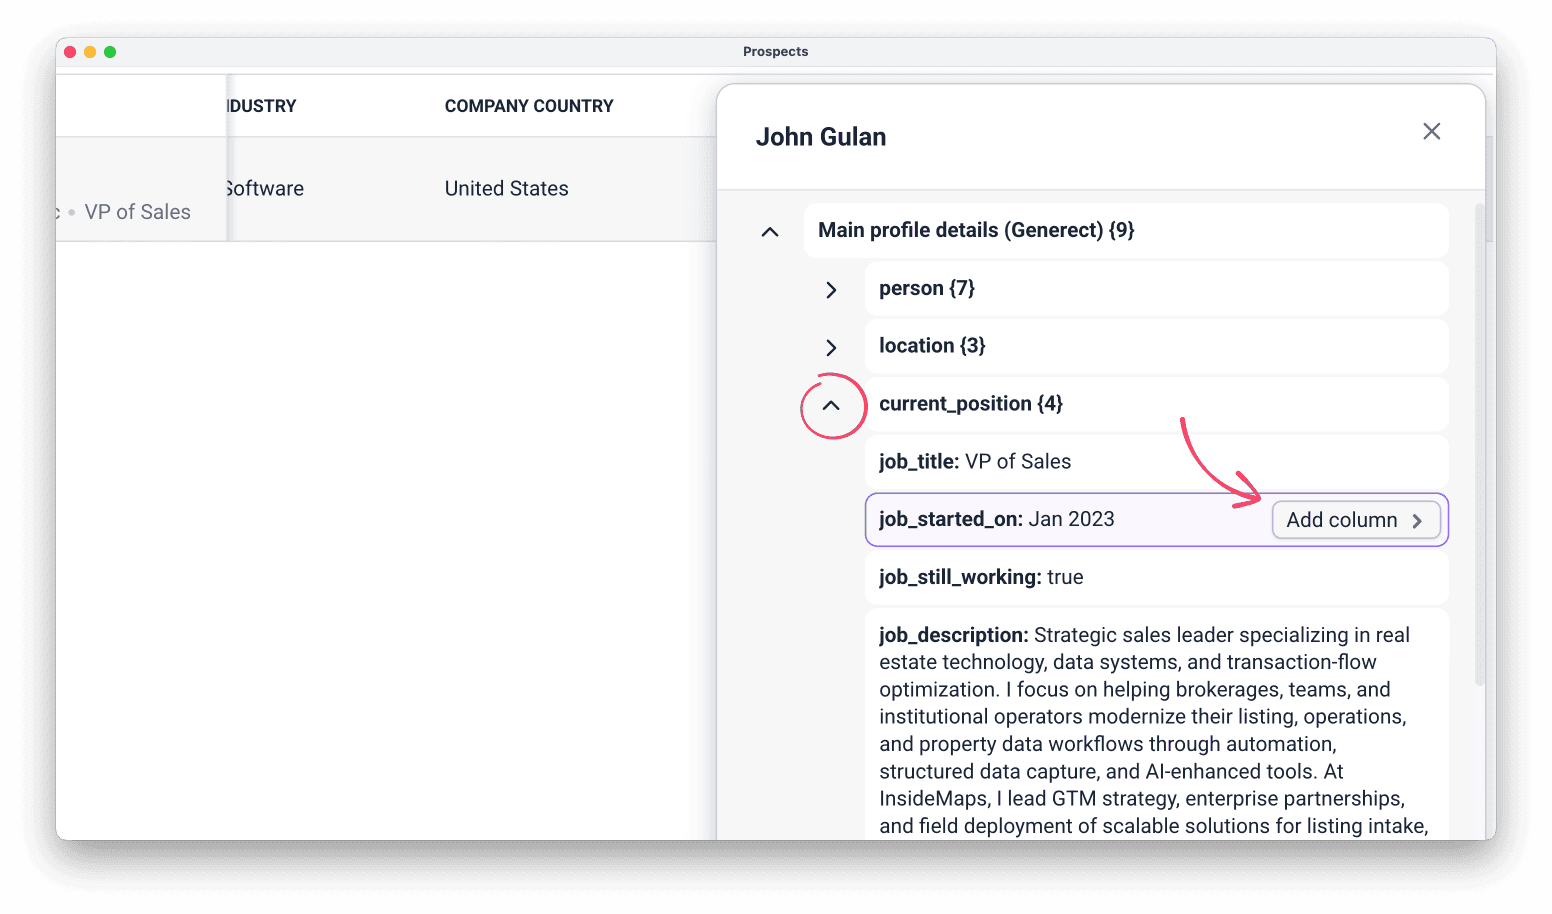This screenshot has height=914, width=1552.
Task: Collapse the current_position {4} node
Action: (x=831, y=405)
